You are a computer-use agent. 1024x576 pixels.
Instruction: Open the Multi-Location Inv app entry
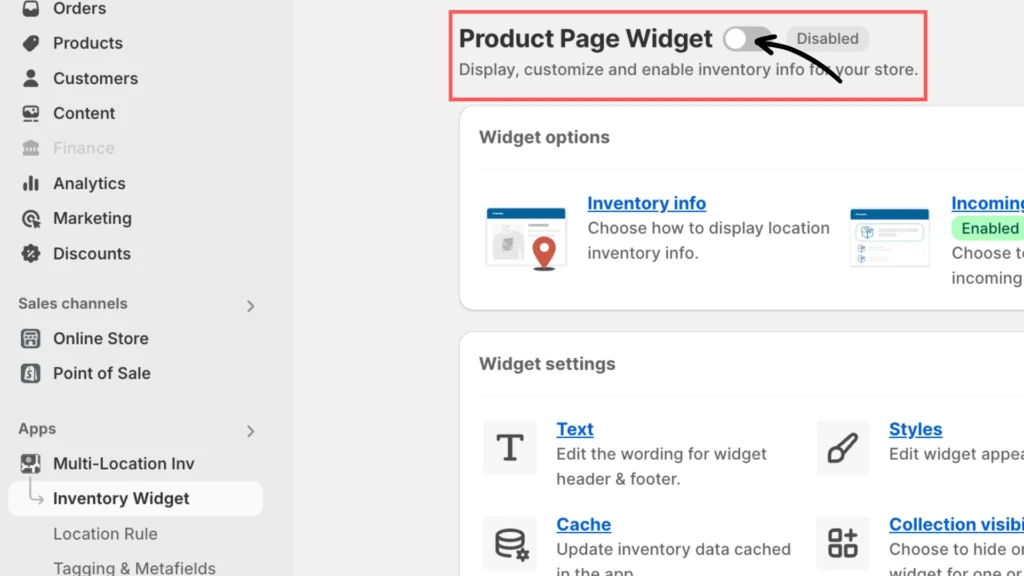[123, 463]
